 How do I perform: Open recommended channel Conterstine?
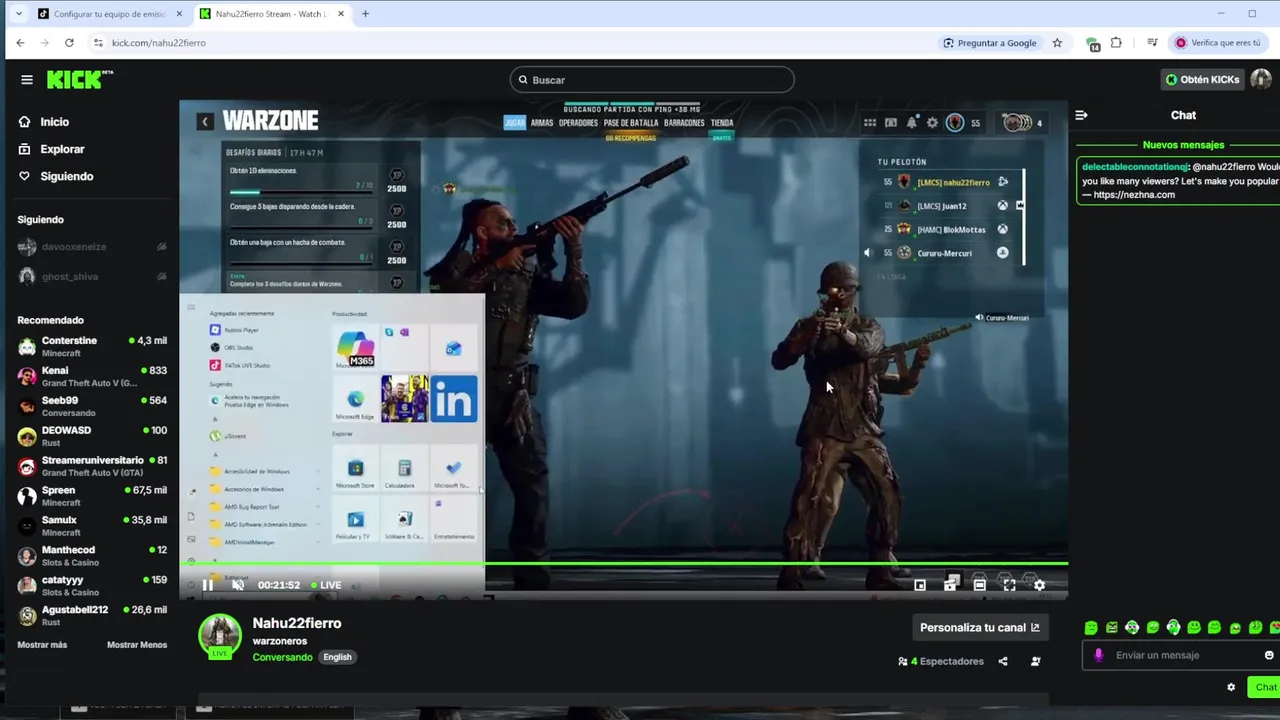(x=91, y=347)
